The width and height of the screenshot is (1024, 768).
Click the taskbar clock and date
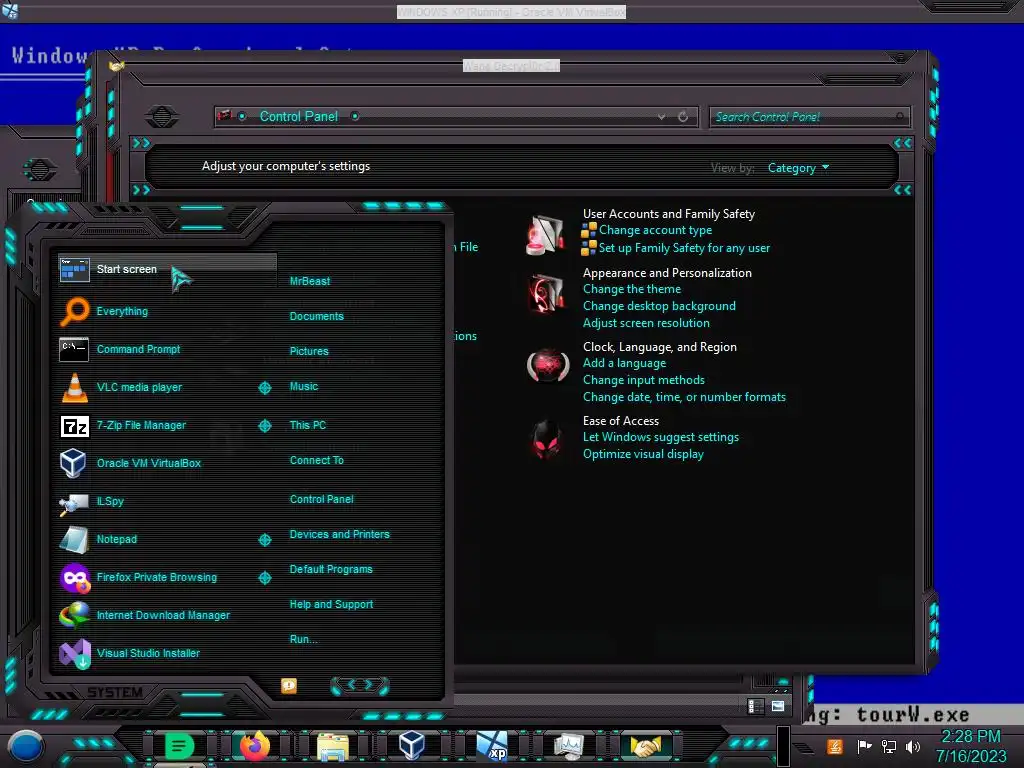pos(971,746)
